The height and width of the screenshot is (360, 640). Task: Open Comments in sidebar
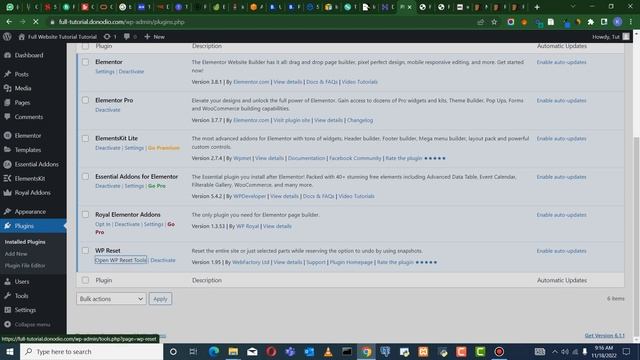[x=29, y=117]
